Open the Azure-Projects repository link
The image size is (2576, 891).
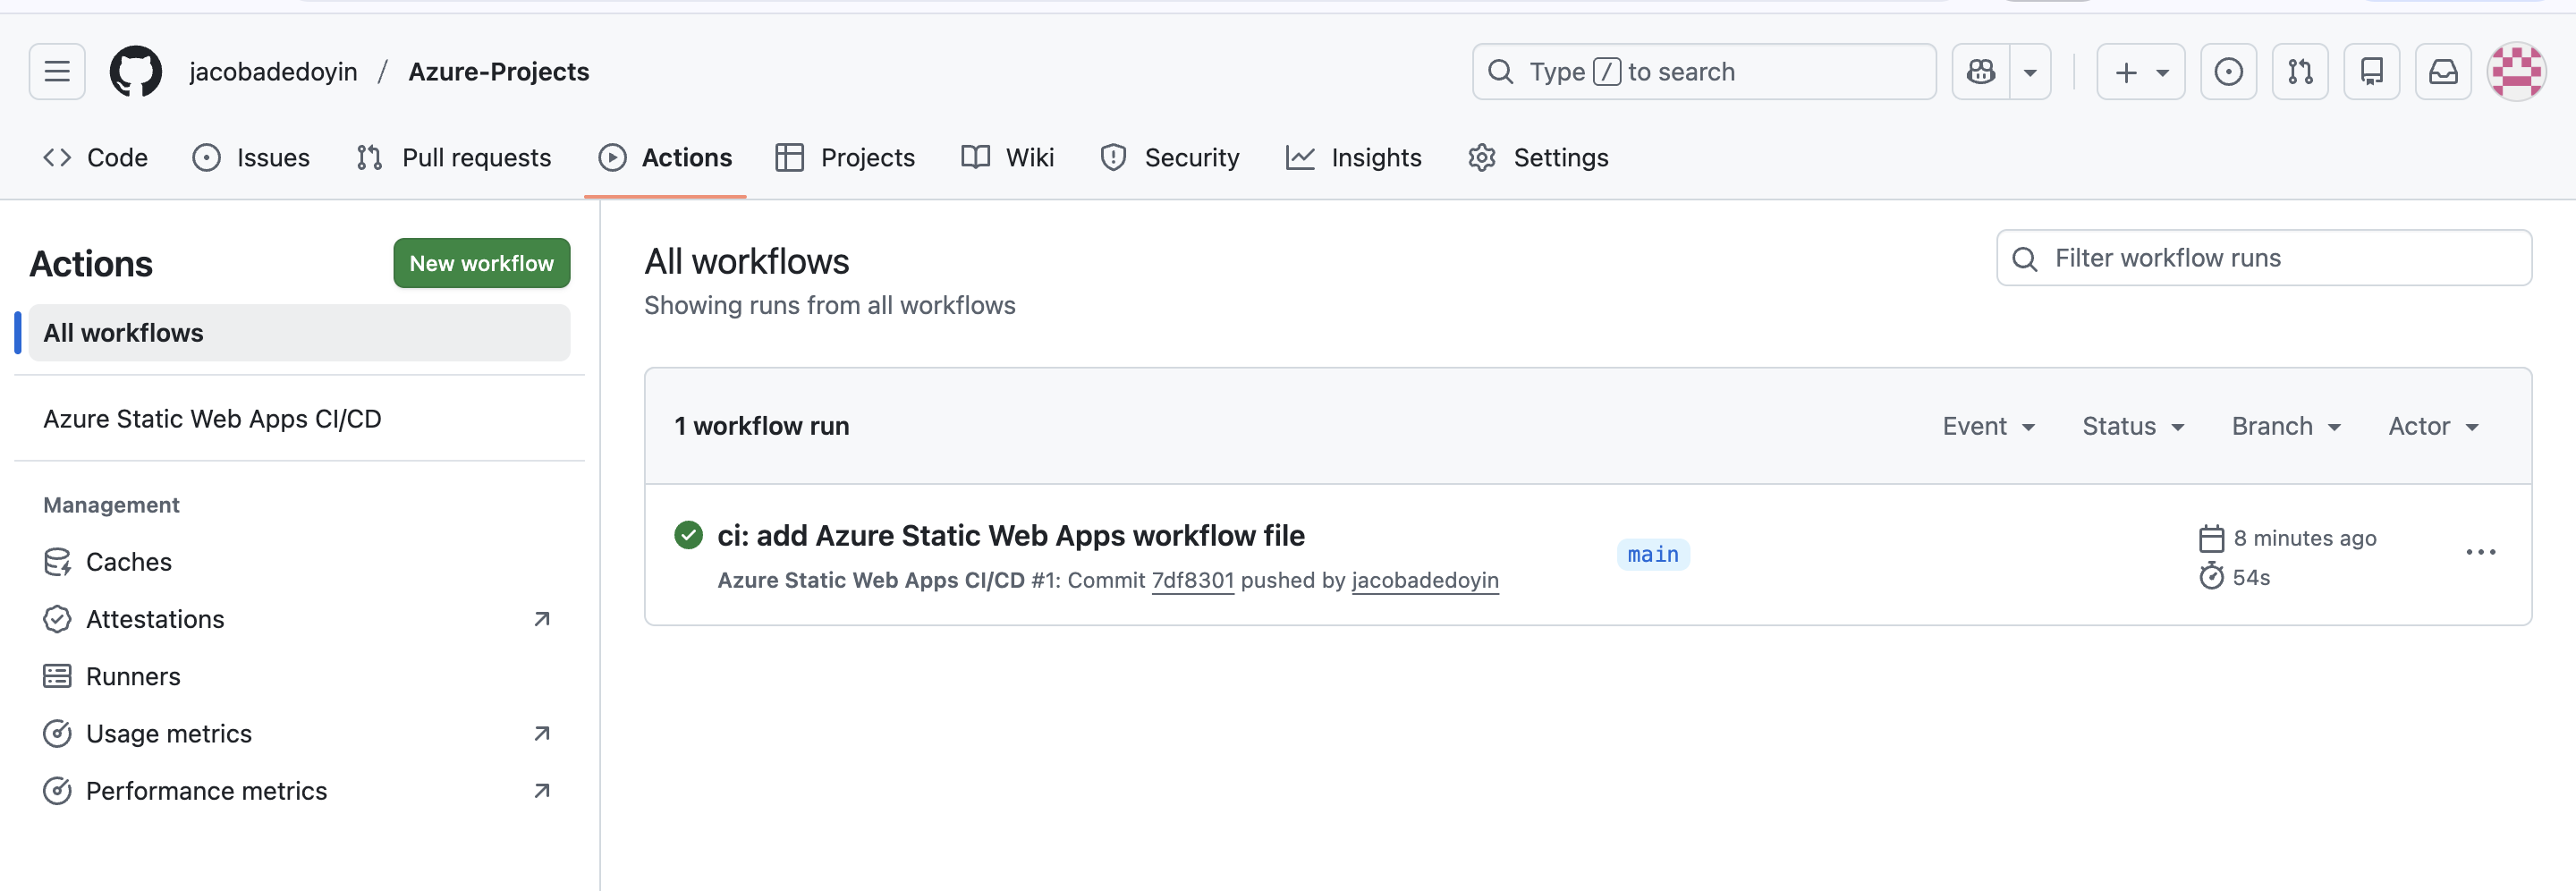pyautogui.click(x=499, y=72)
